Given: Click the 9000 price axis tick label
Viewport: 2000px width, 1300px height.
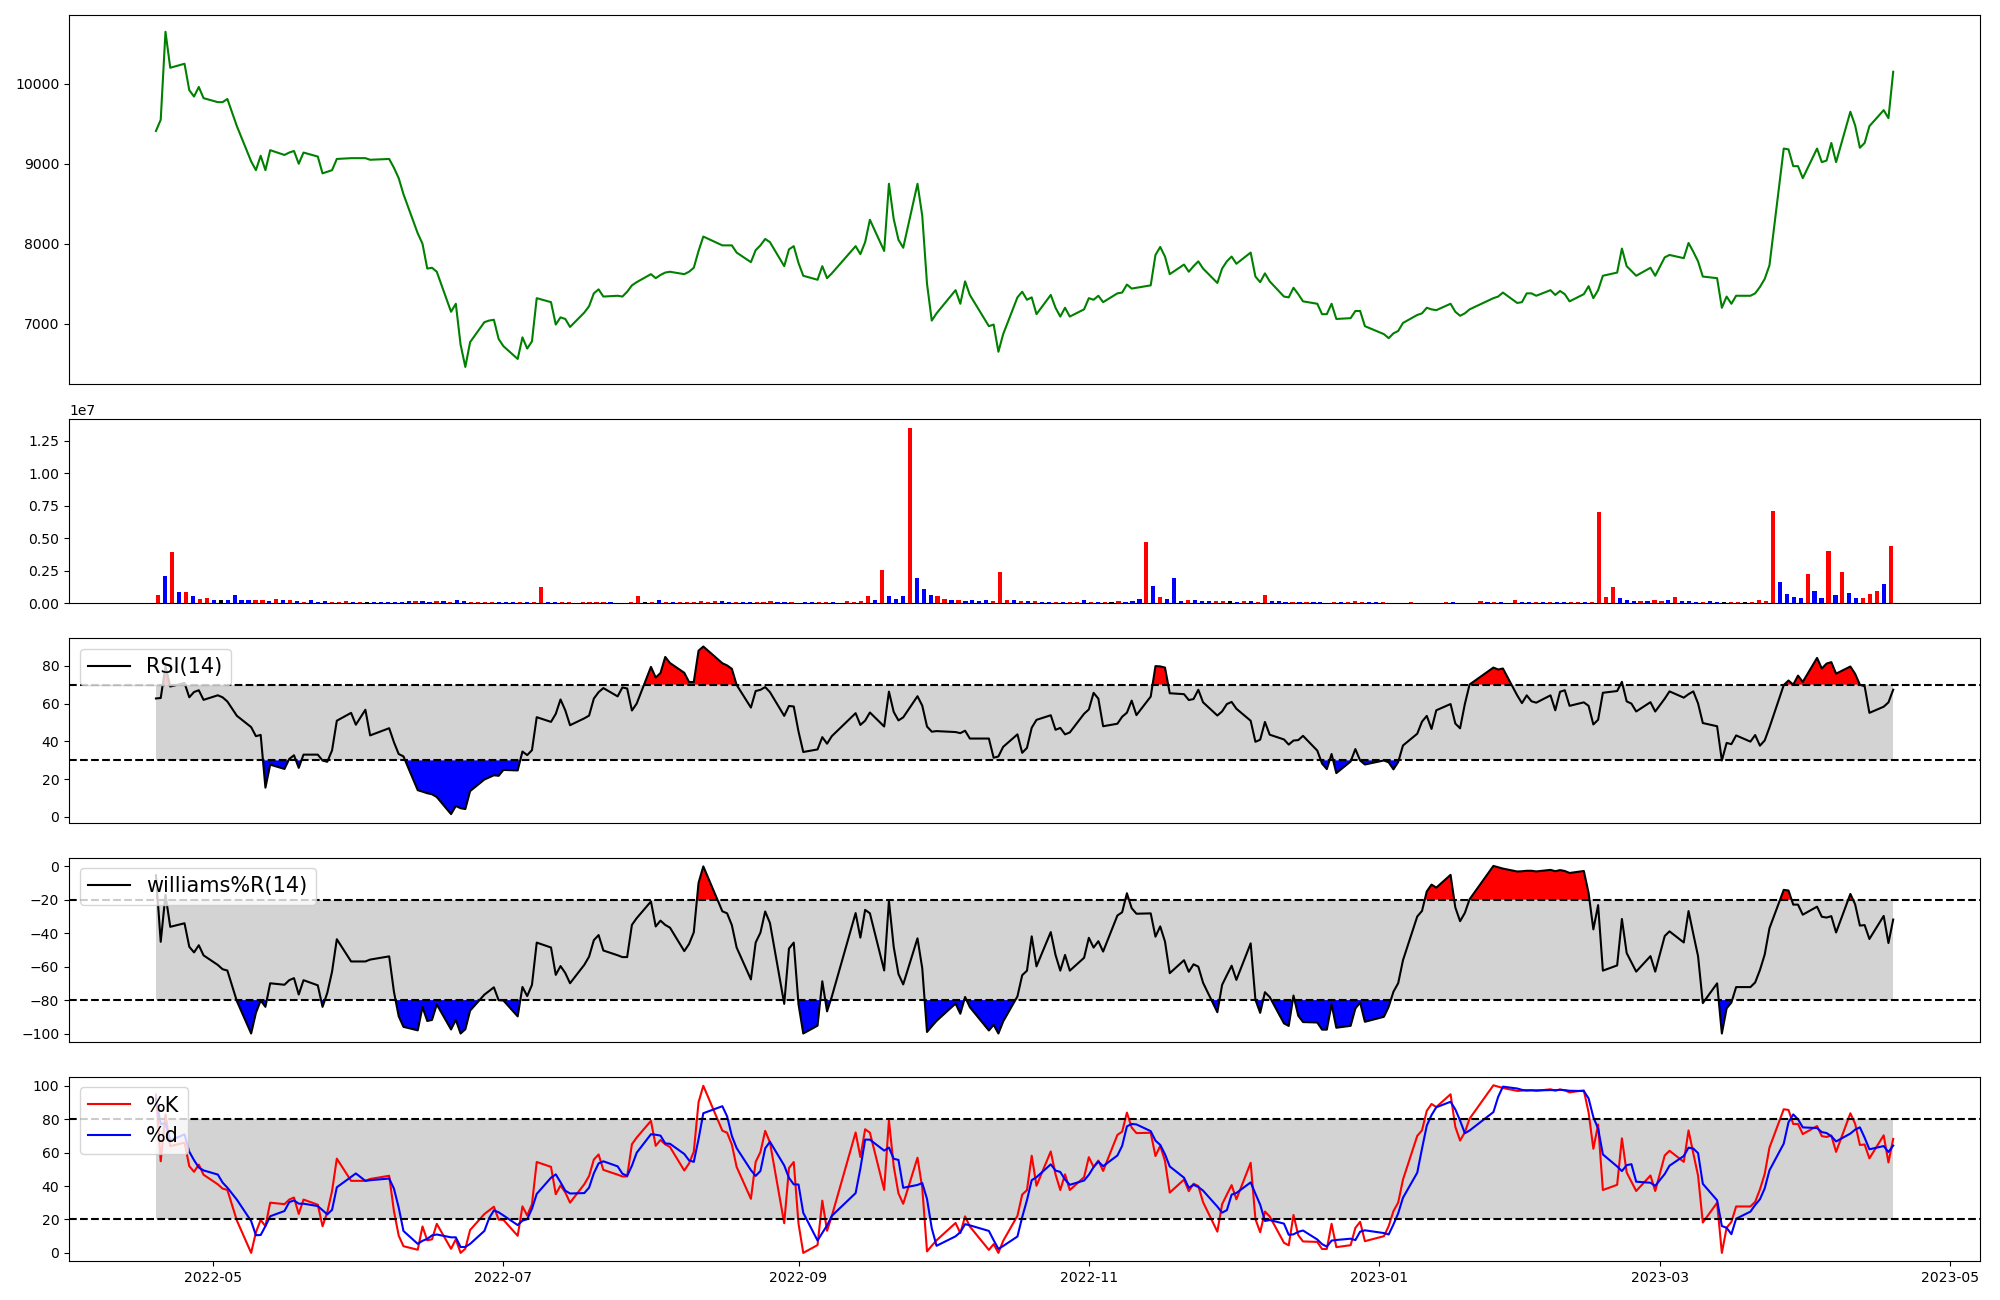Looking at the screenshot, I should 41,164.
